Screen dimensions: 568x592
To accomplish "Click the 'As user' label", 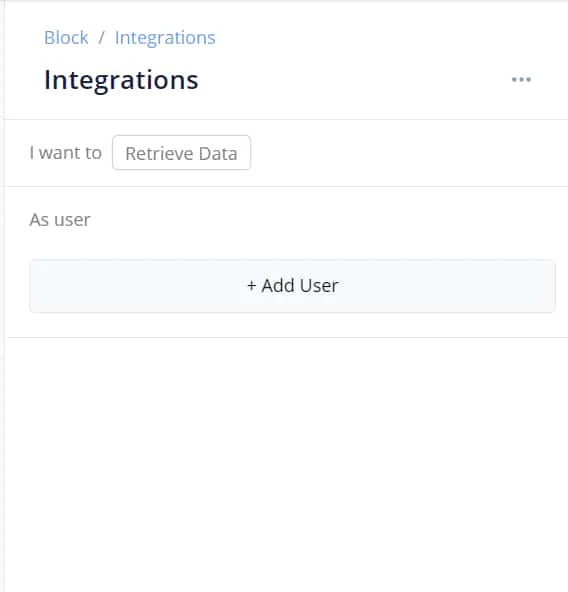I will click(60, 220).
